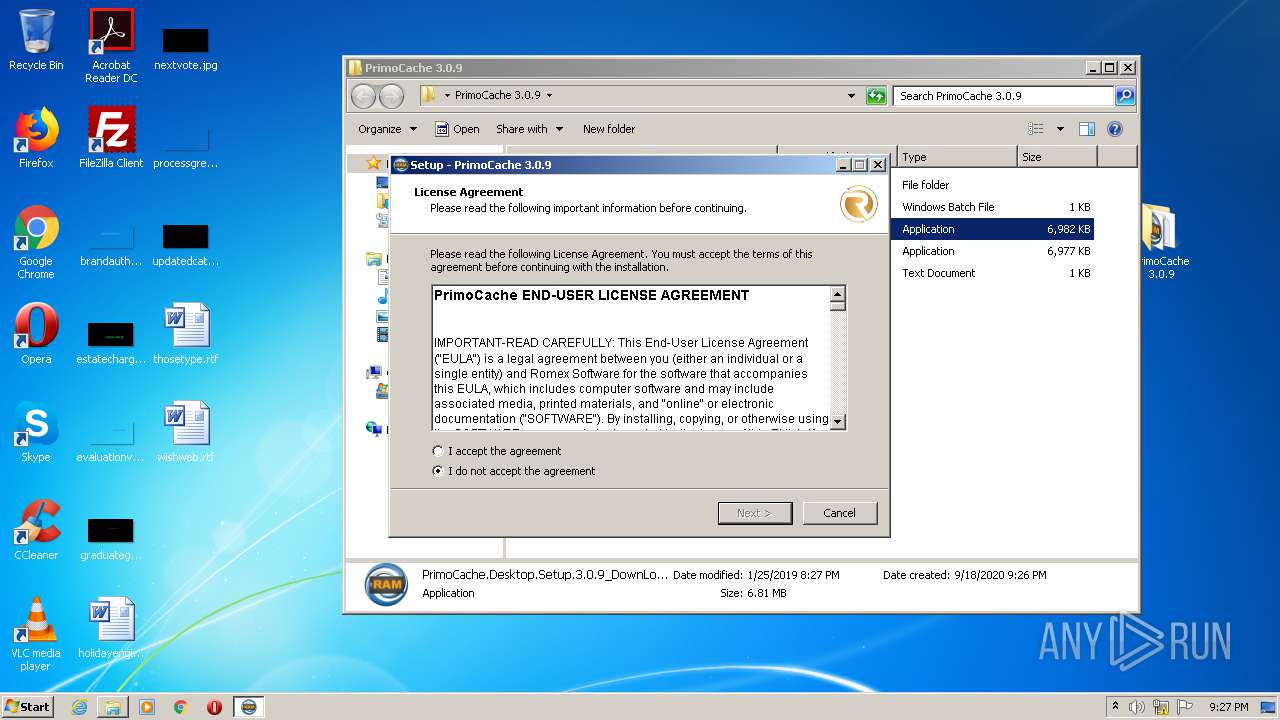Image resolution: width=1280 pixels, height=720 pixels.
Task: Click the search magnifier icon in Explorer
Action: pyautogui.click(x=1125, y=96)
